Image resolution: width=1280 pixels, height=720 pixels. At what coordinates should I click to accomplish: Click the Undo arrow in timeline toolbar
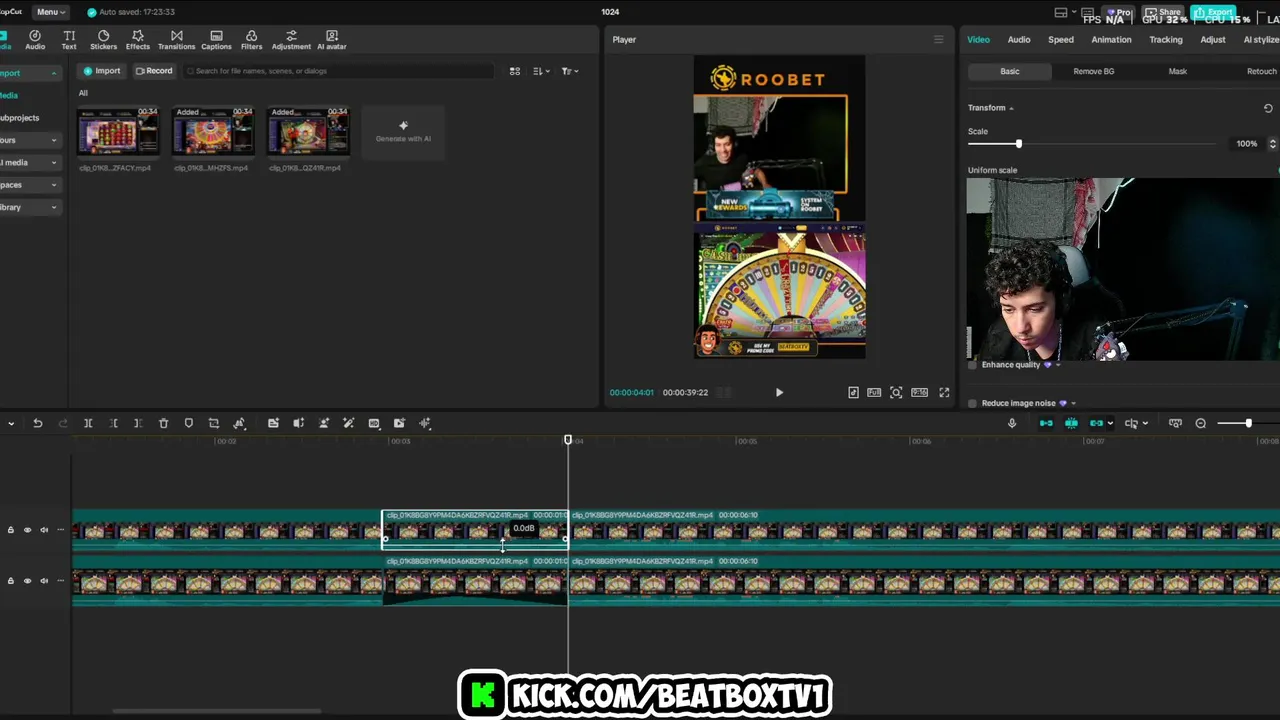point(37,423)
